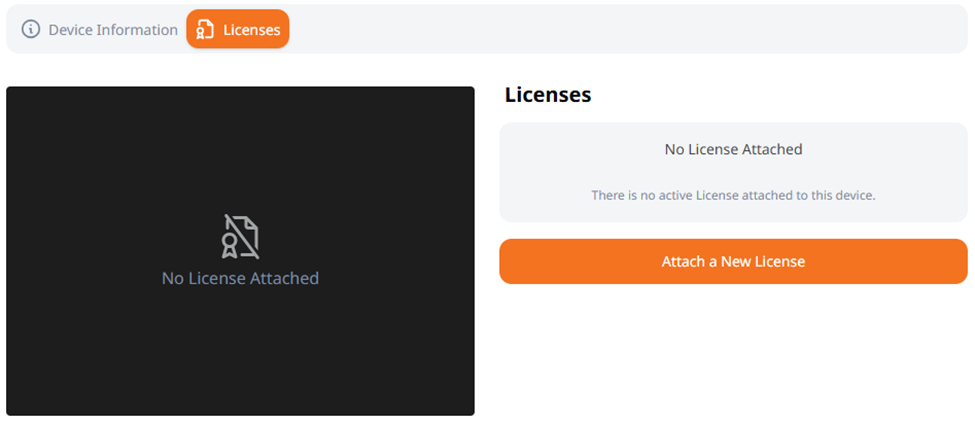Click the "Attach a New License" button label
The height and width of the screenshot is (423, 975).
coord(733,261)
